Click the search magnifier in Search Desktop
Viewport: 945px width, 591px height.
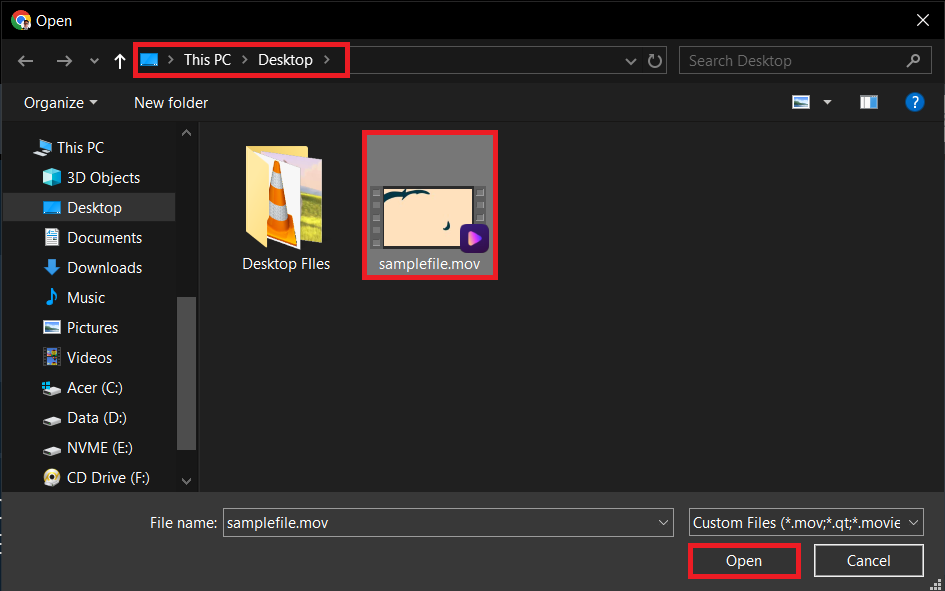(x=913, y=60)
